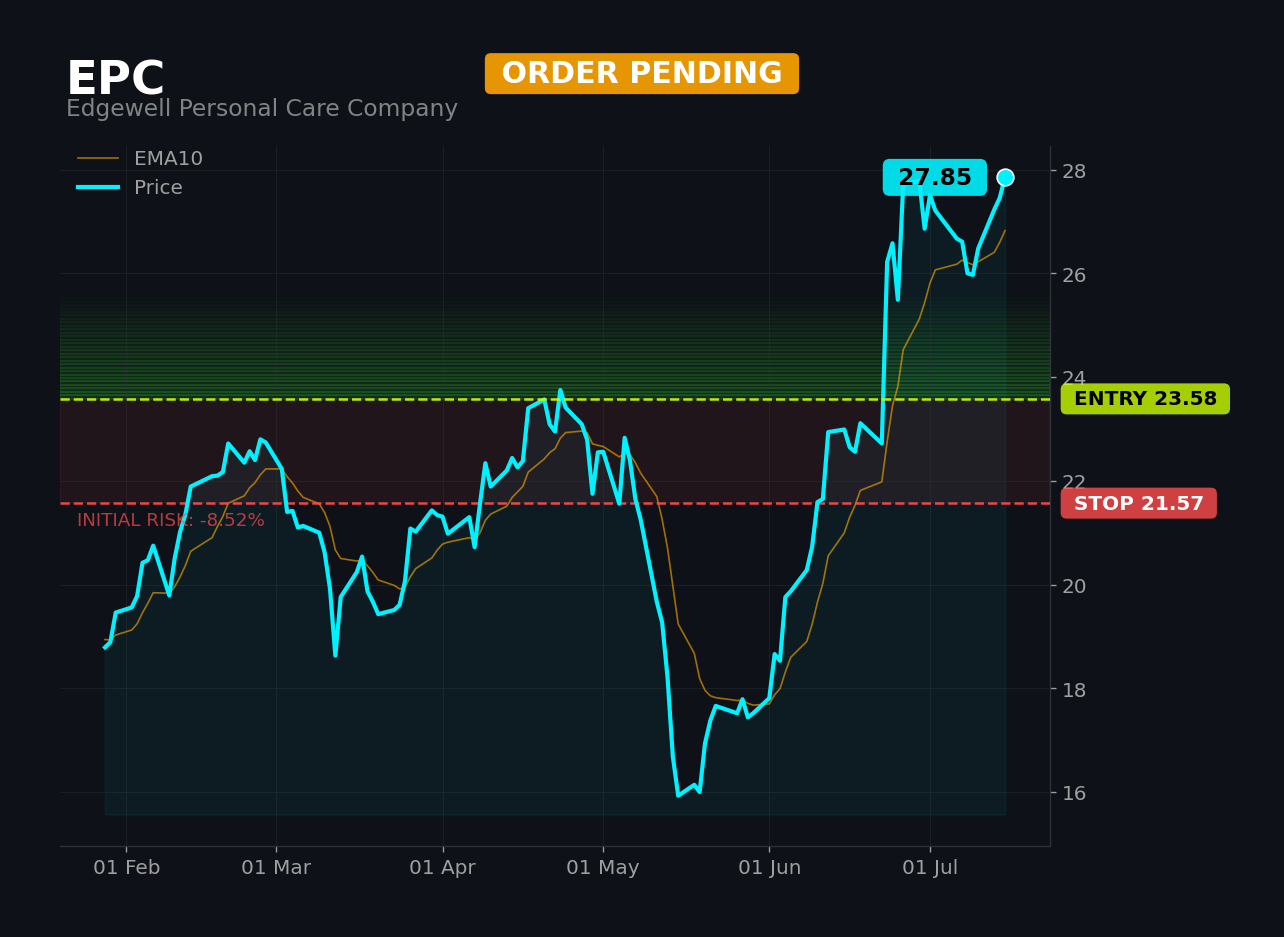Click the STOP 21.57 label
The height and width of the screenshot is (937, 1284).
coord(1139,504)
